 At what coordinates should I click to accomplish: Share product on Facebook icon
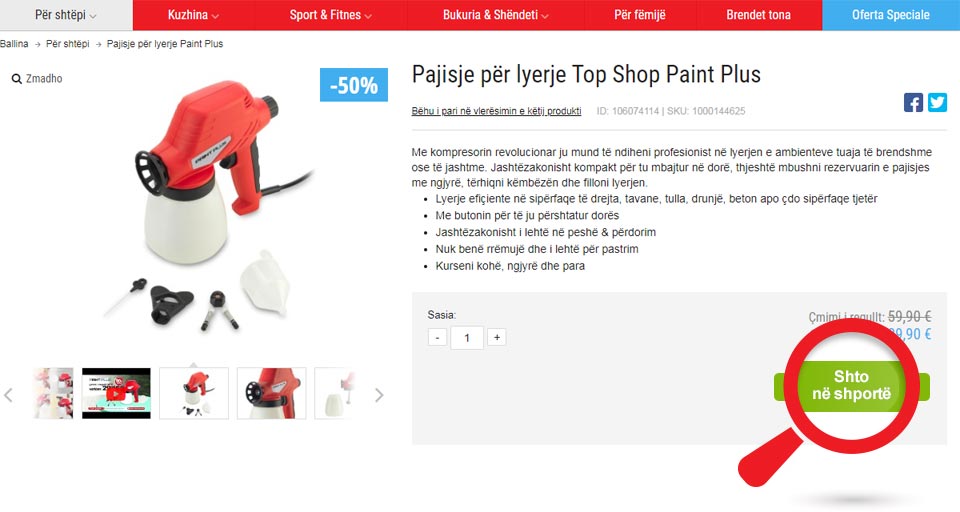click(913, 102)
